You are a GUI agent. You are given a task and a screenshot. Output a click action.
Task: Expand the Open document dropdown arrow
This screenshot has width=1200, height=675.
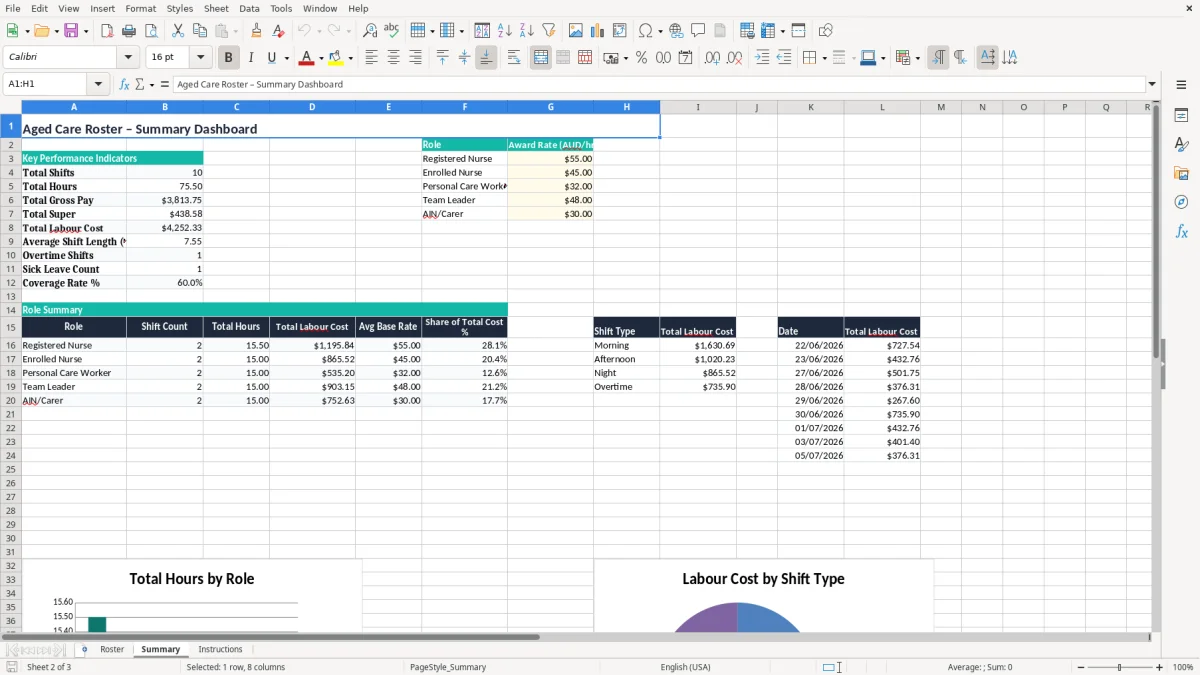[56, 31]
